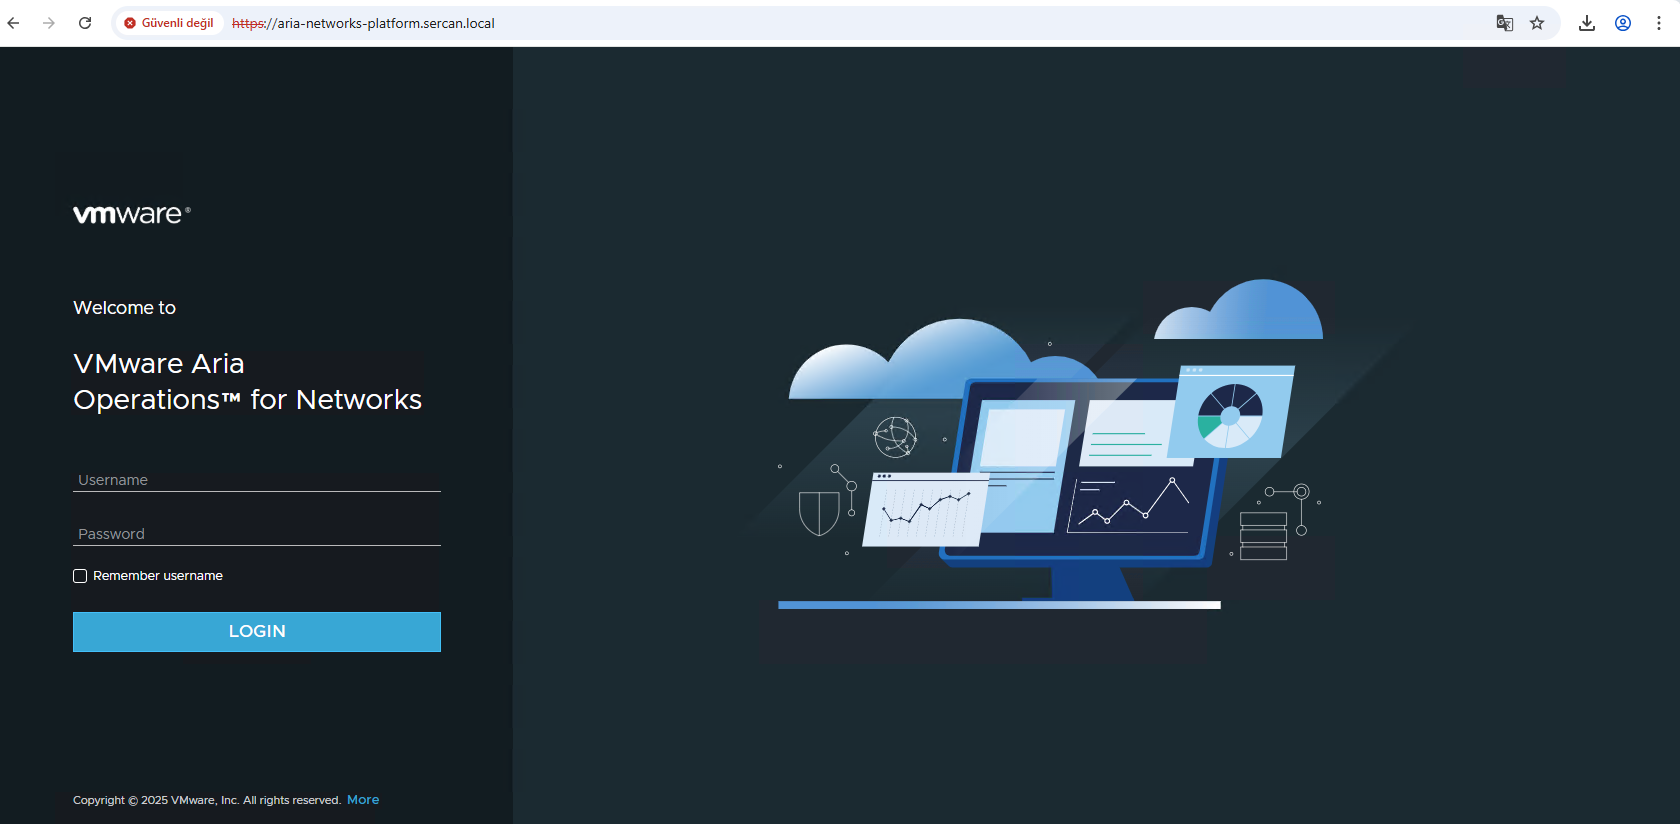This screenshot has height=824, width=1680.
Task: Focus the Password input field
Action: tap(257, 534)
